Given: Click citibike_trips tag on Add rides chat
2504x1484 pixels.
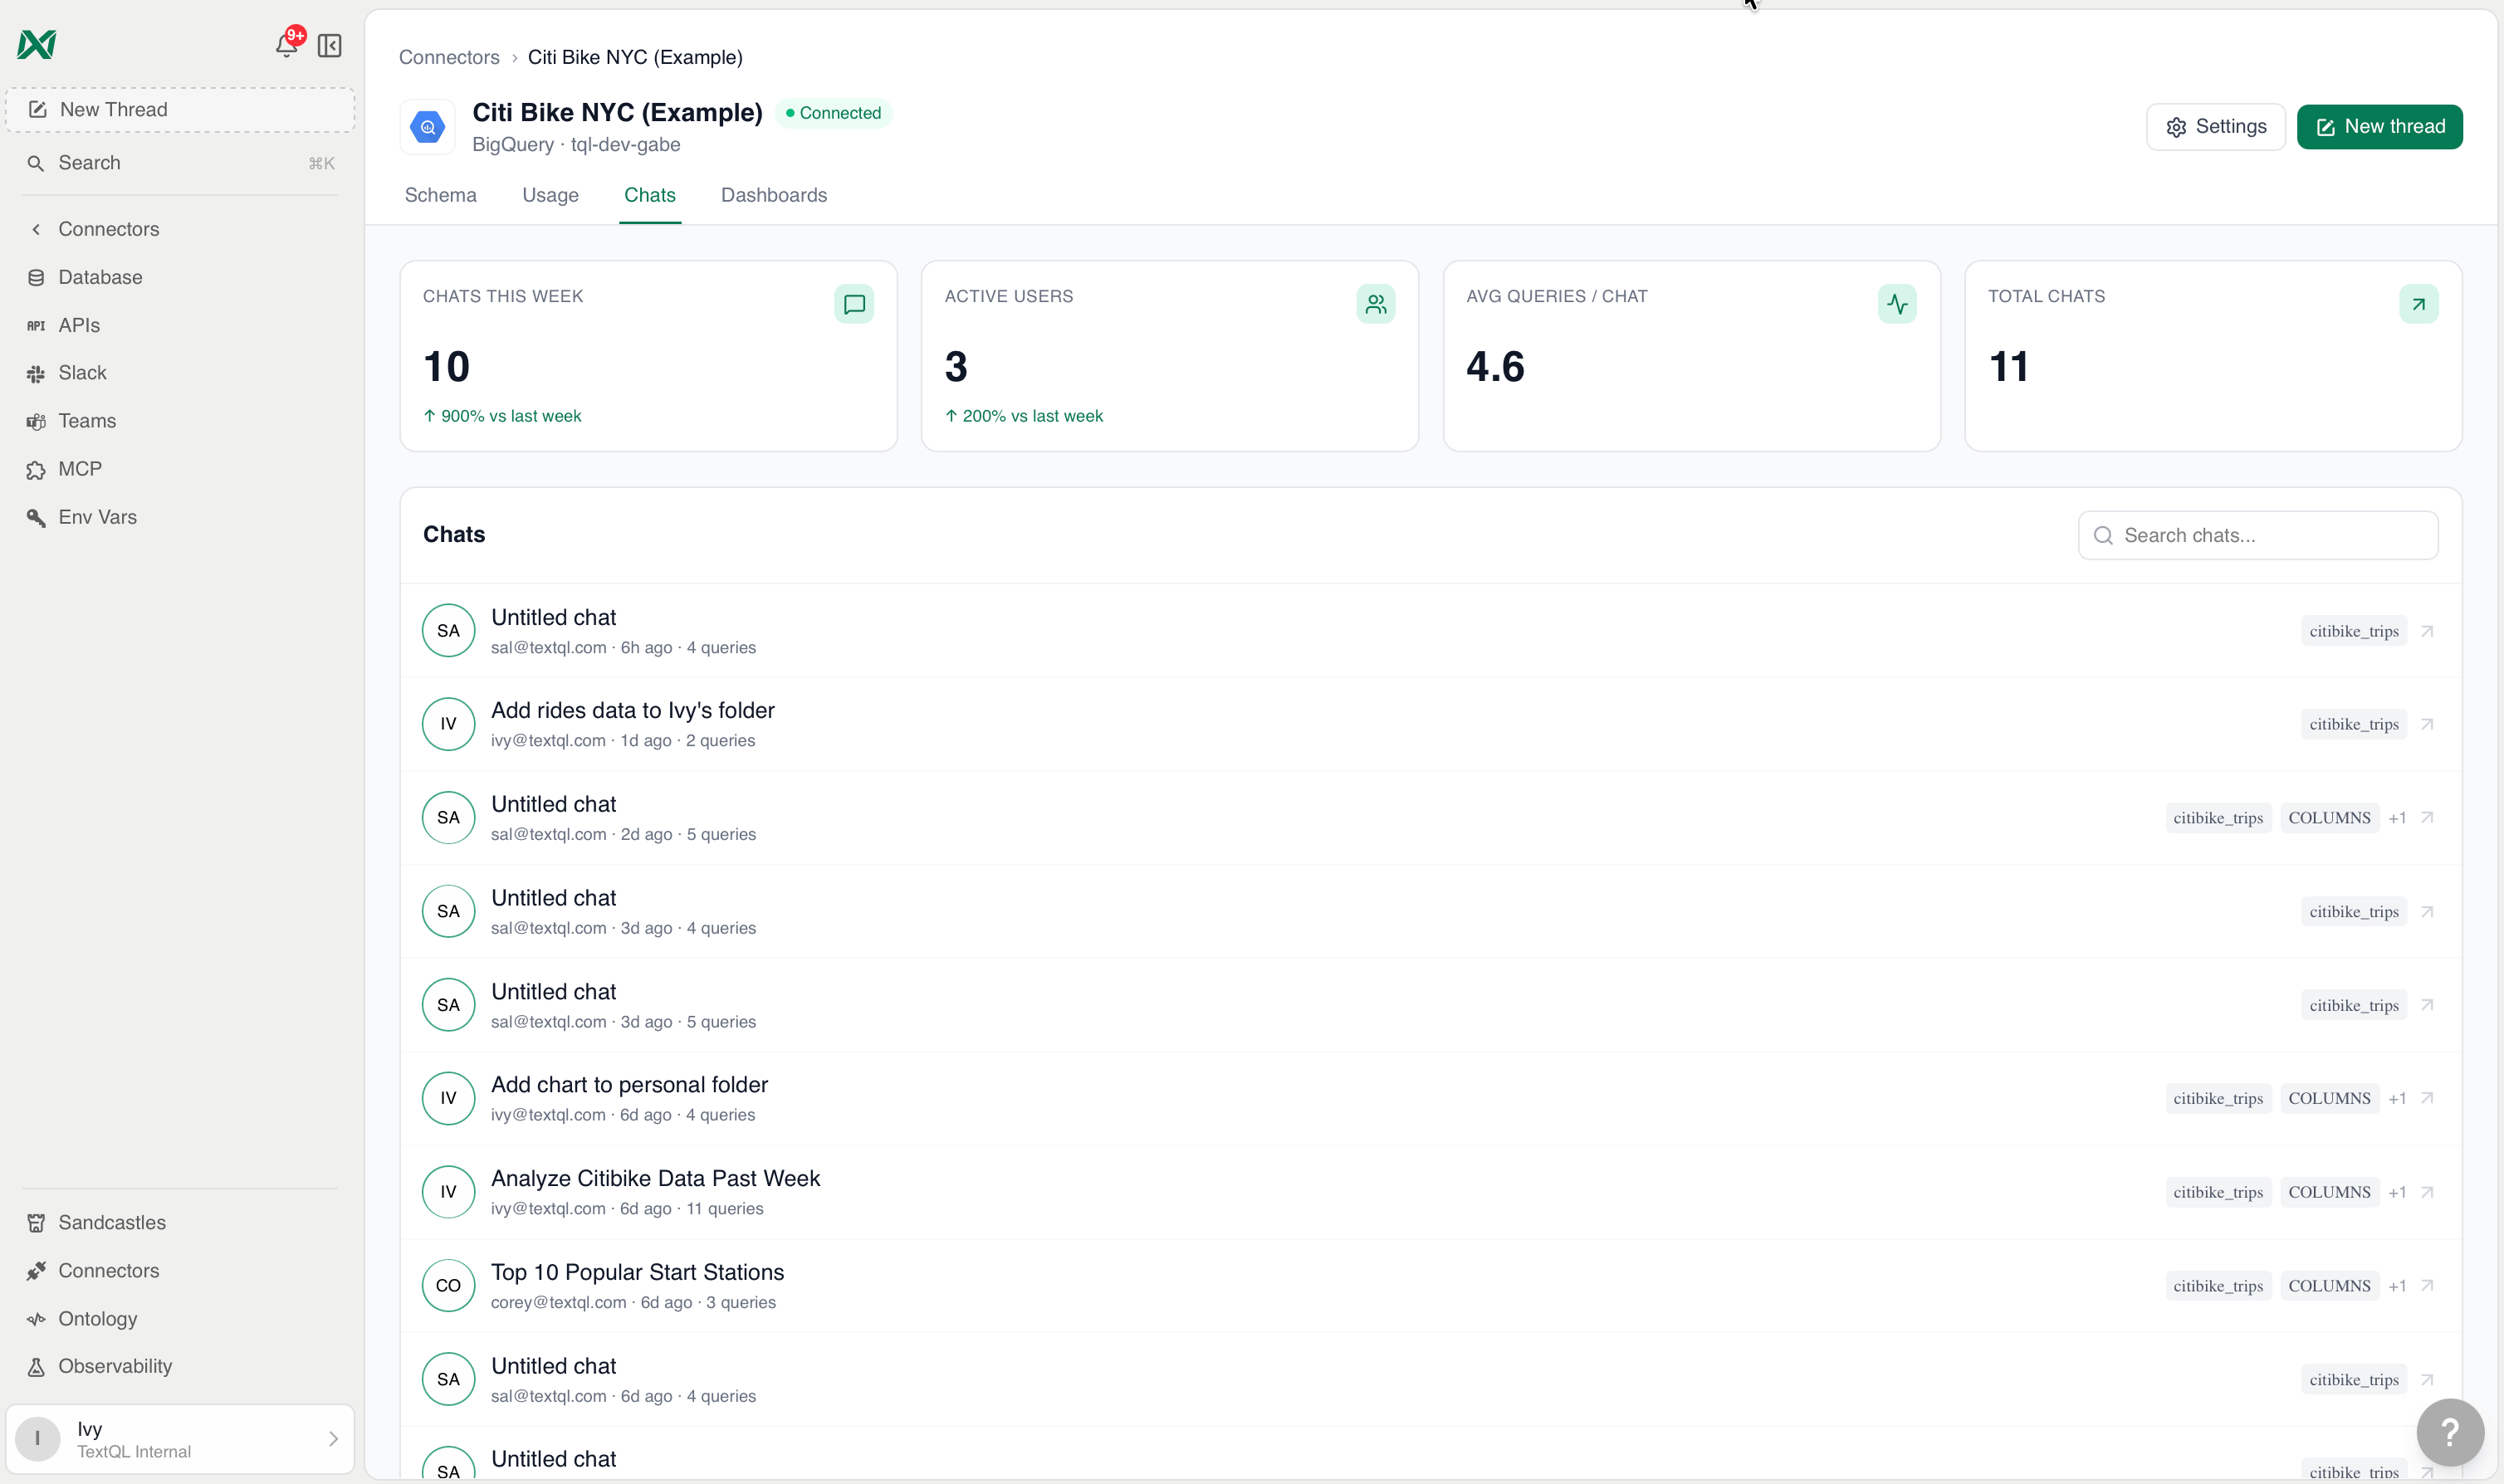Looking at the screenshot, I should pyautogui.click(x=2353, y=724).
